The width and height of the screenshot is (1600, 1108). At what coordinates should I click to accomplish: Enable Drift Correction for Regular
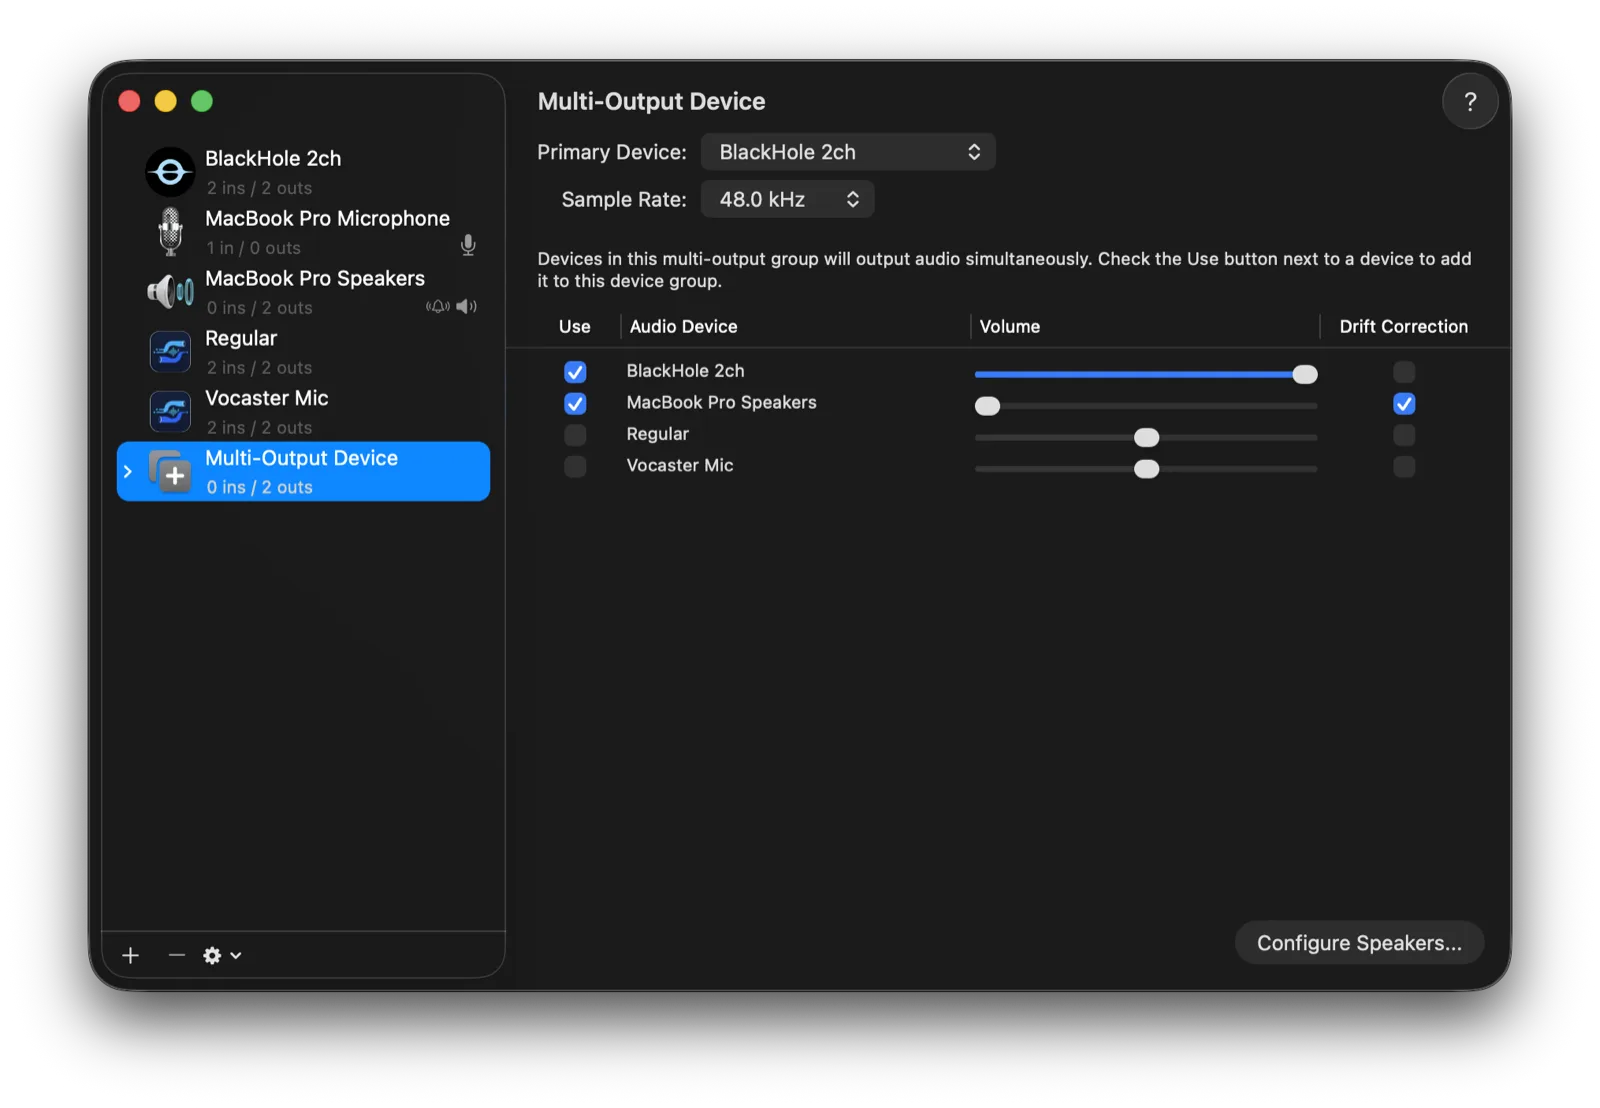pyautogui.click(x=1404, y=435)
